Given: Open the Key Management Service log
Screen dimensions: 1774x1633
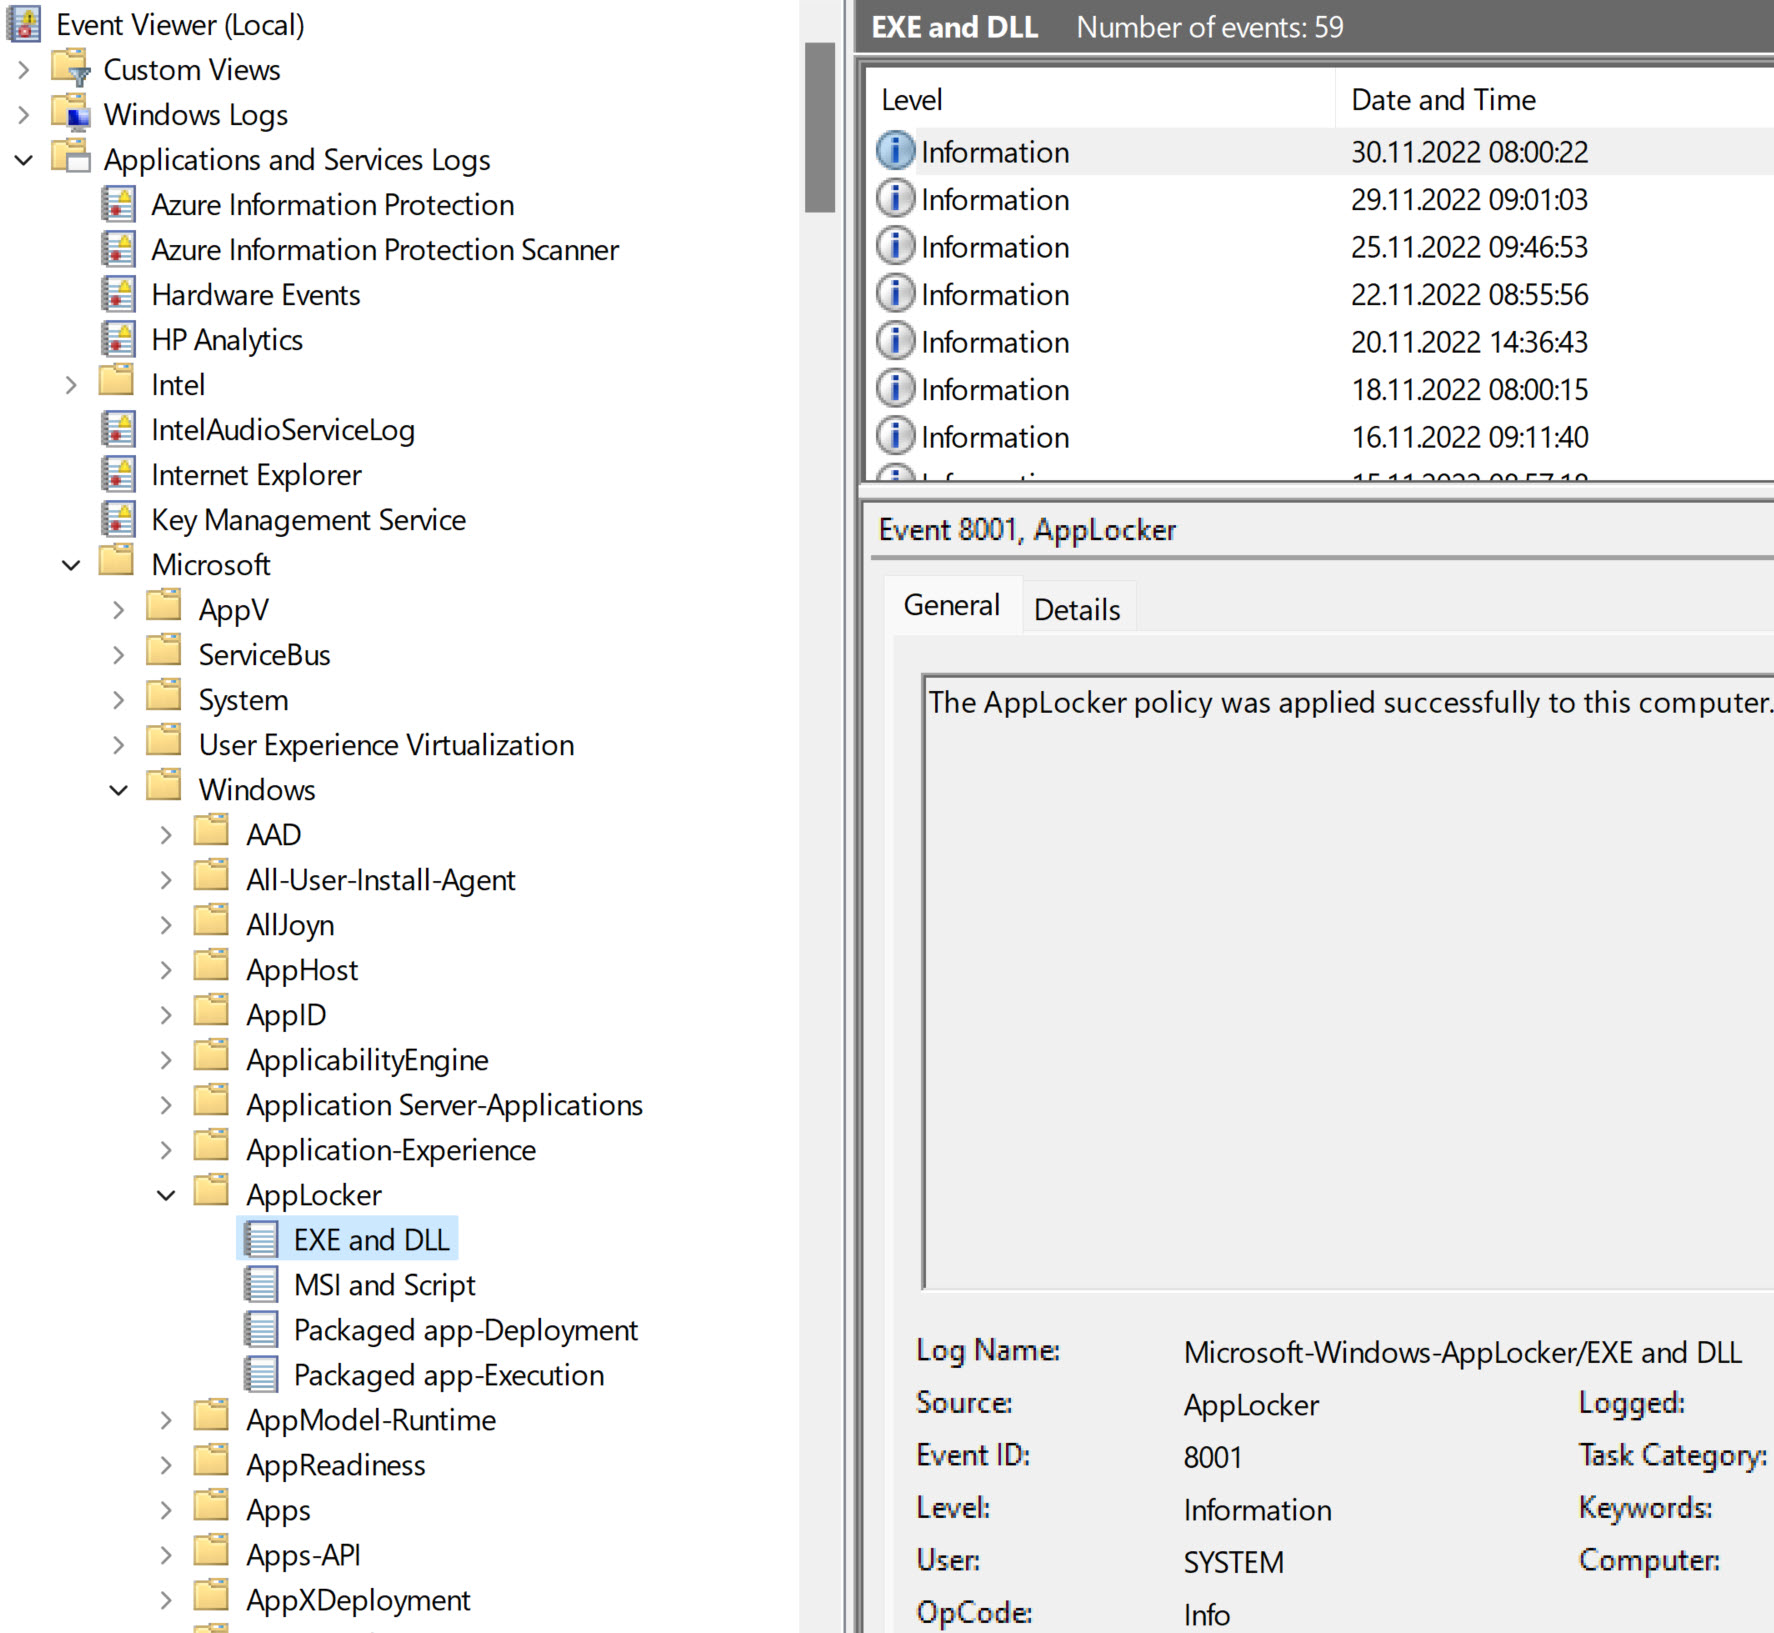Looking at the screenshot, I should pyautogui.click(x=308, y=519).
